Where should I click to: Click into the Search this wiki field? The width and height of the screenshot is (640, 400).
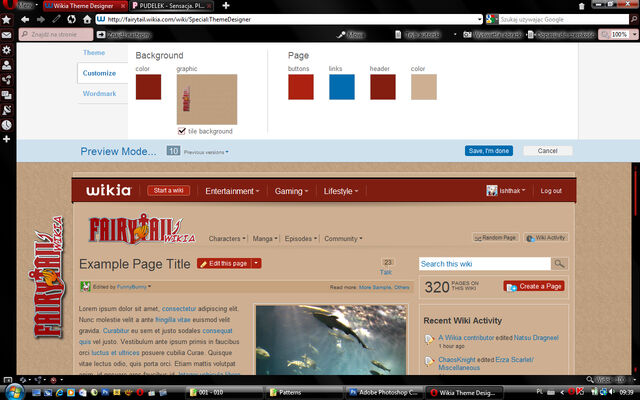(485, 264)
